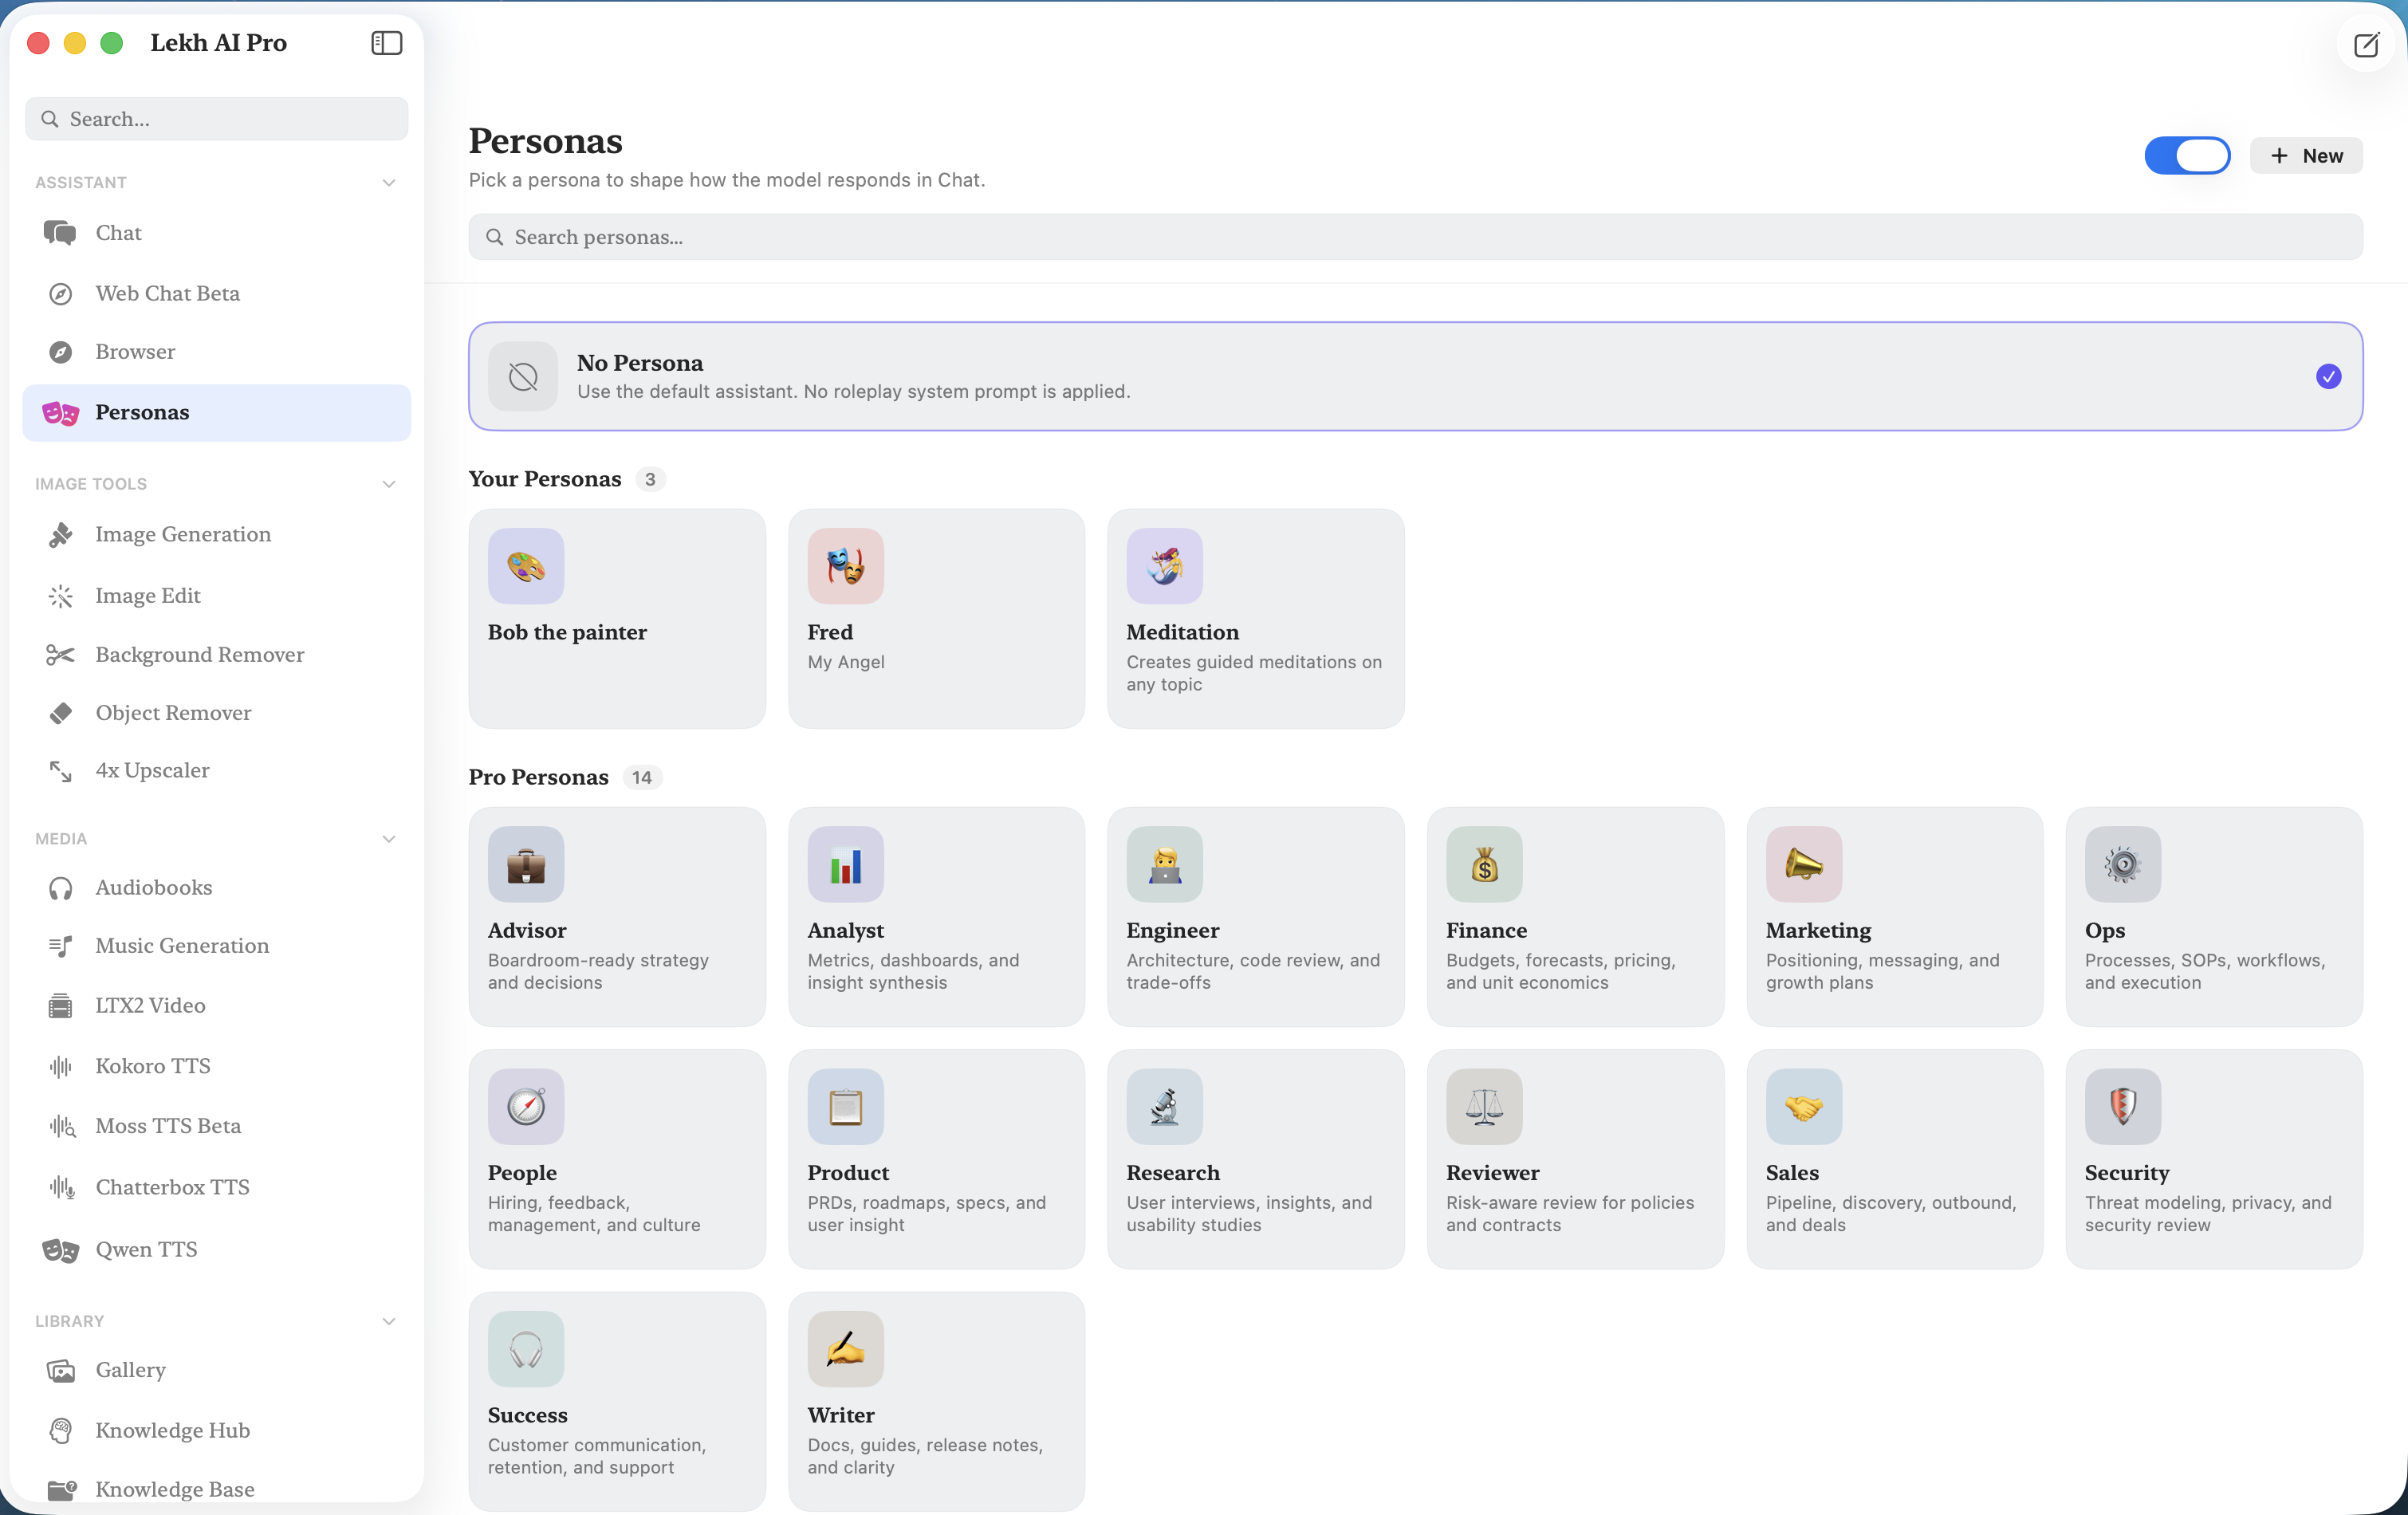
Task: Click the Knowledge Hub brain icon
Action: 60,1431
